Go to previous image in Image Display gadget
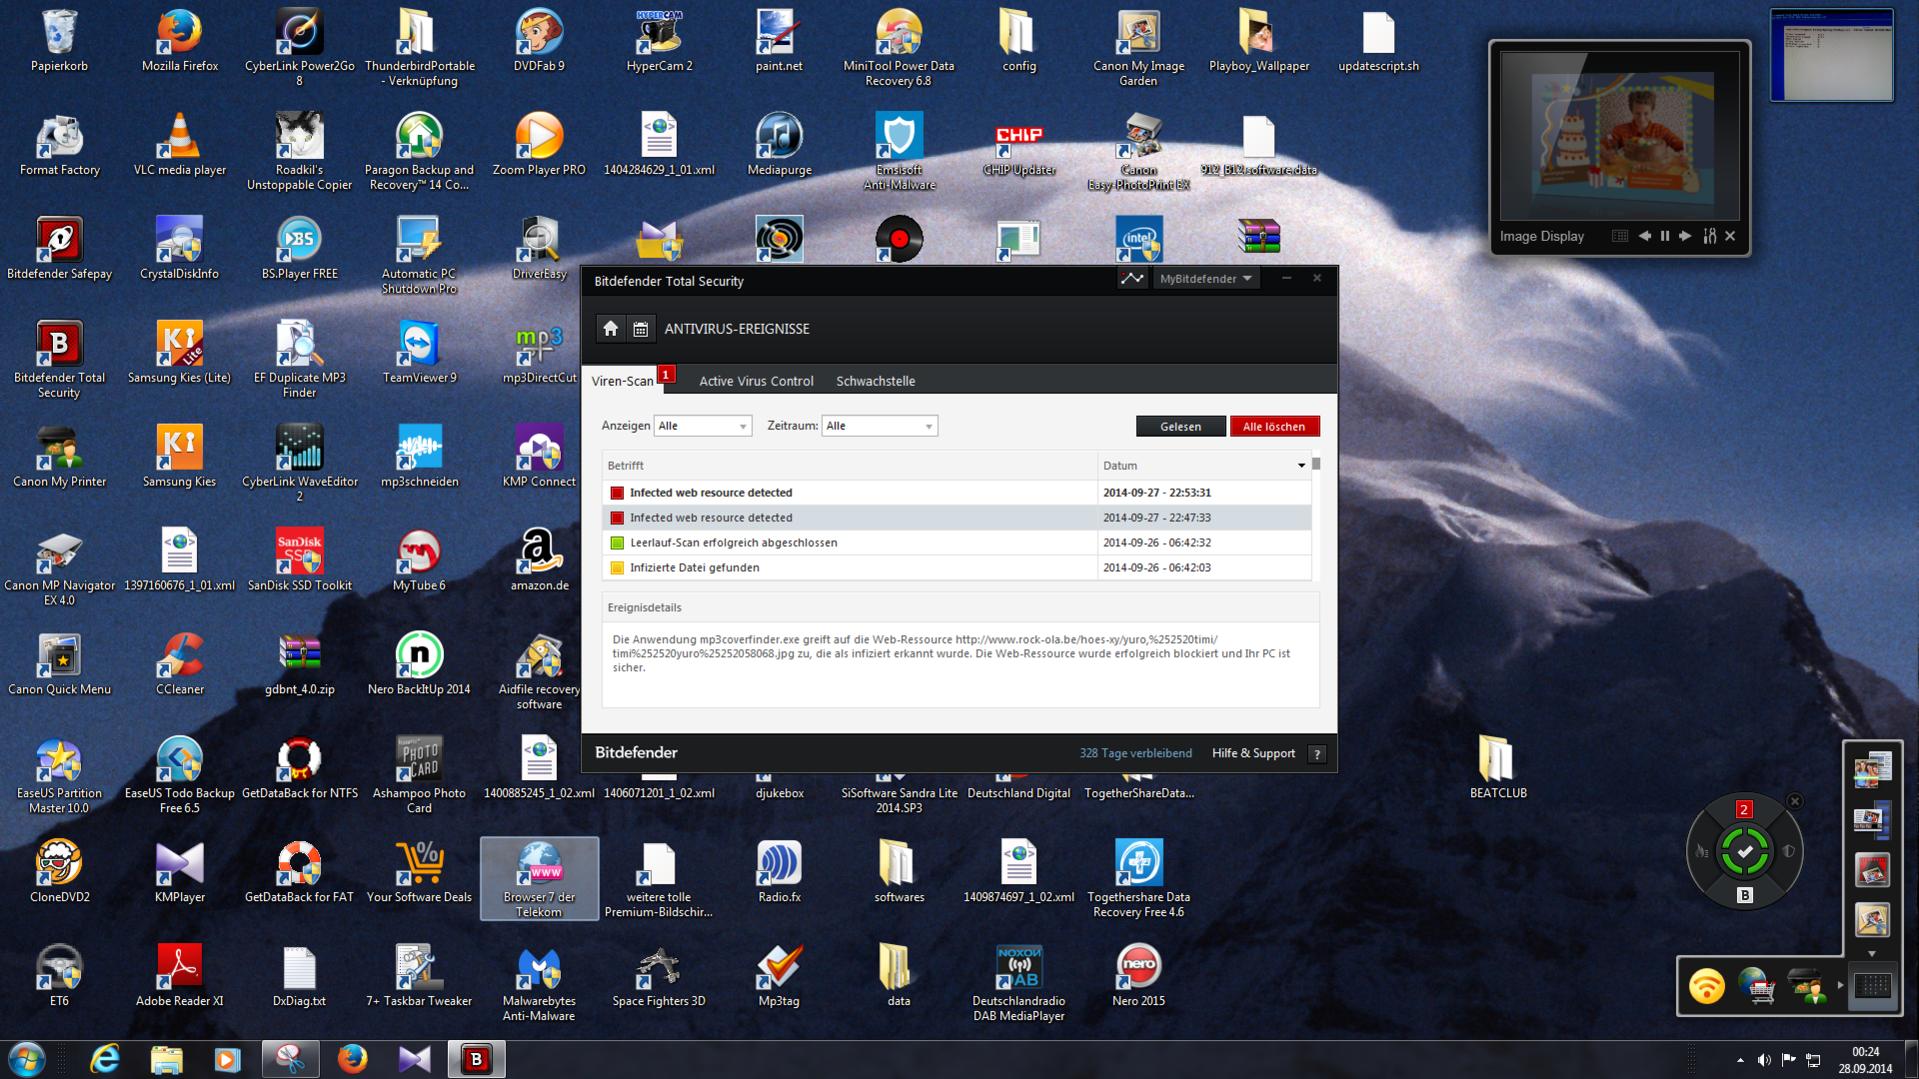This screenshot has width=1919, height=1079. coord(1645,236)
